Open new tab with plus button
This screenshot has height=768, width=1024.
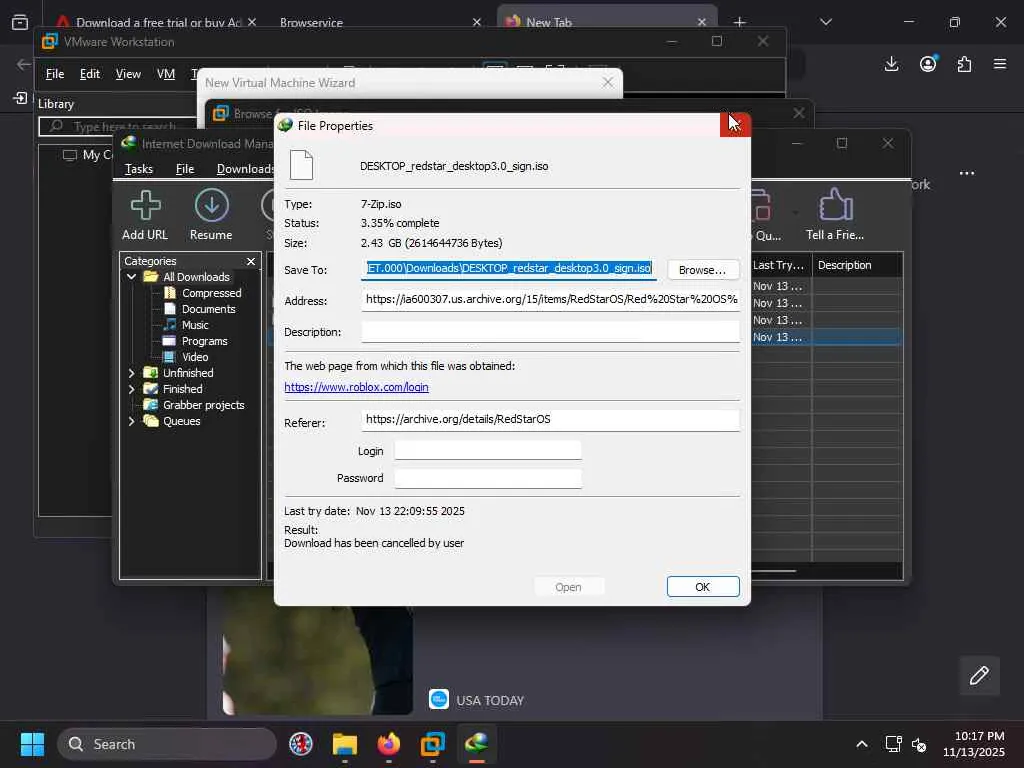point(739,22)
